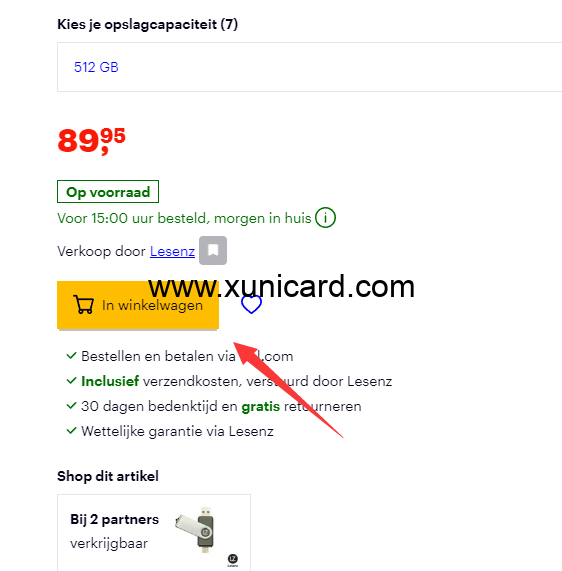562x571 pixels.
Task: Click the verkrijgbaar text in partner card
Action: [109, 543]
